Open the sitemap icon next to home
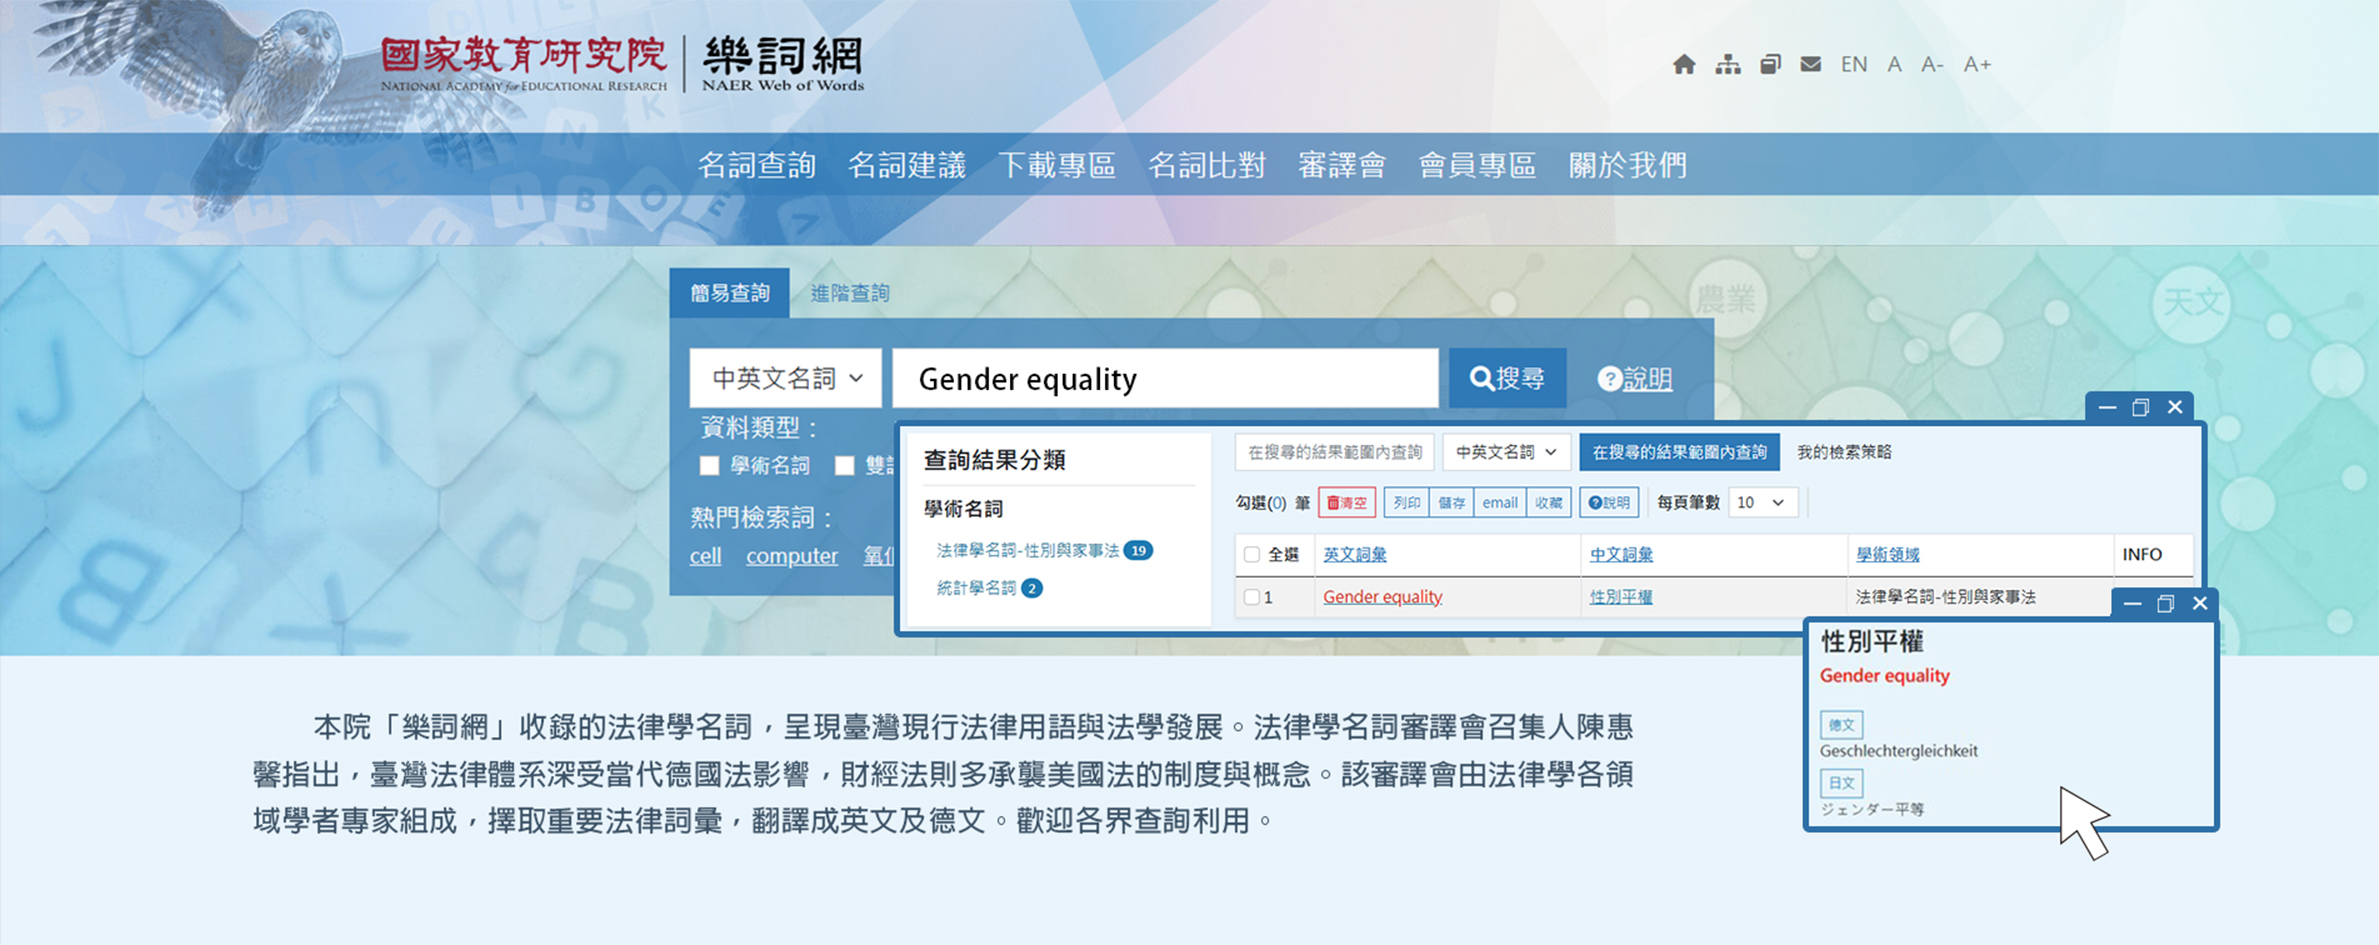The image size is (2379, 945). tap(1728, 63)
